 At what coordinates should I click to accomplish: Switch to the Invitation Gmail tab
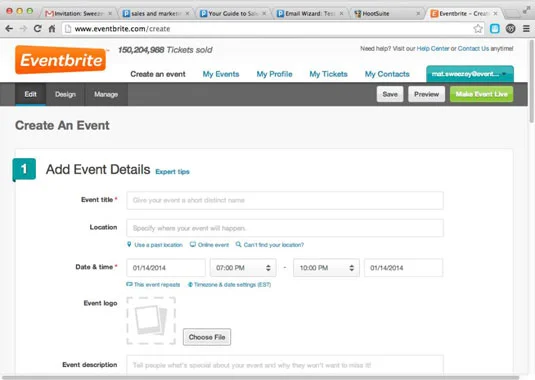(x=78, y=14)
